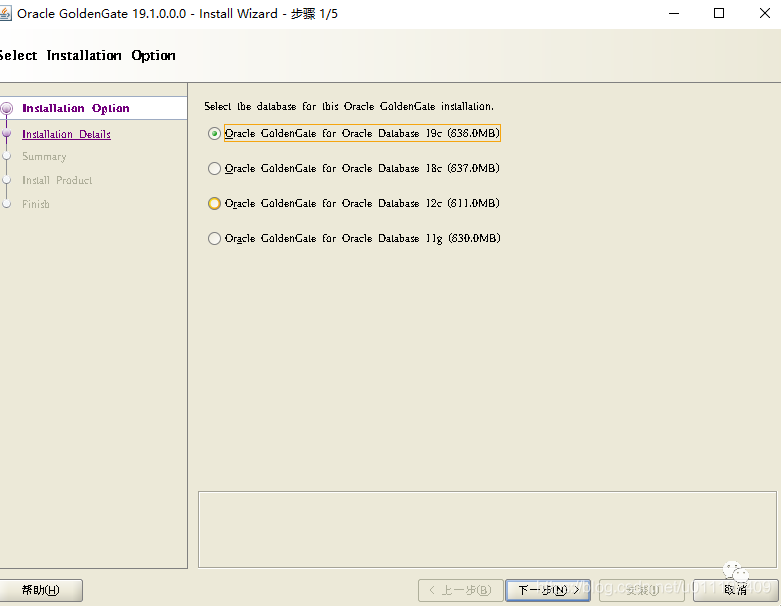The height and width of the screenshot is (606, 781).
Task: Click the Summary step label
Action: point(44,156)
